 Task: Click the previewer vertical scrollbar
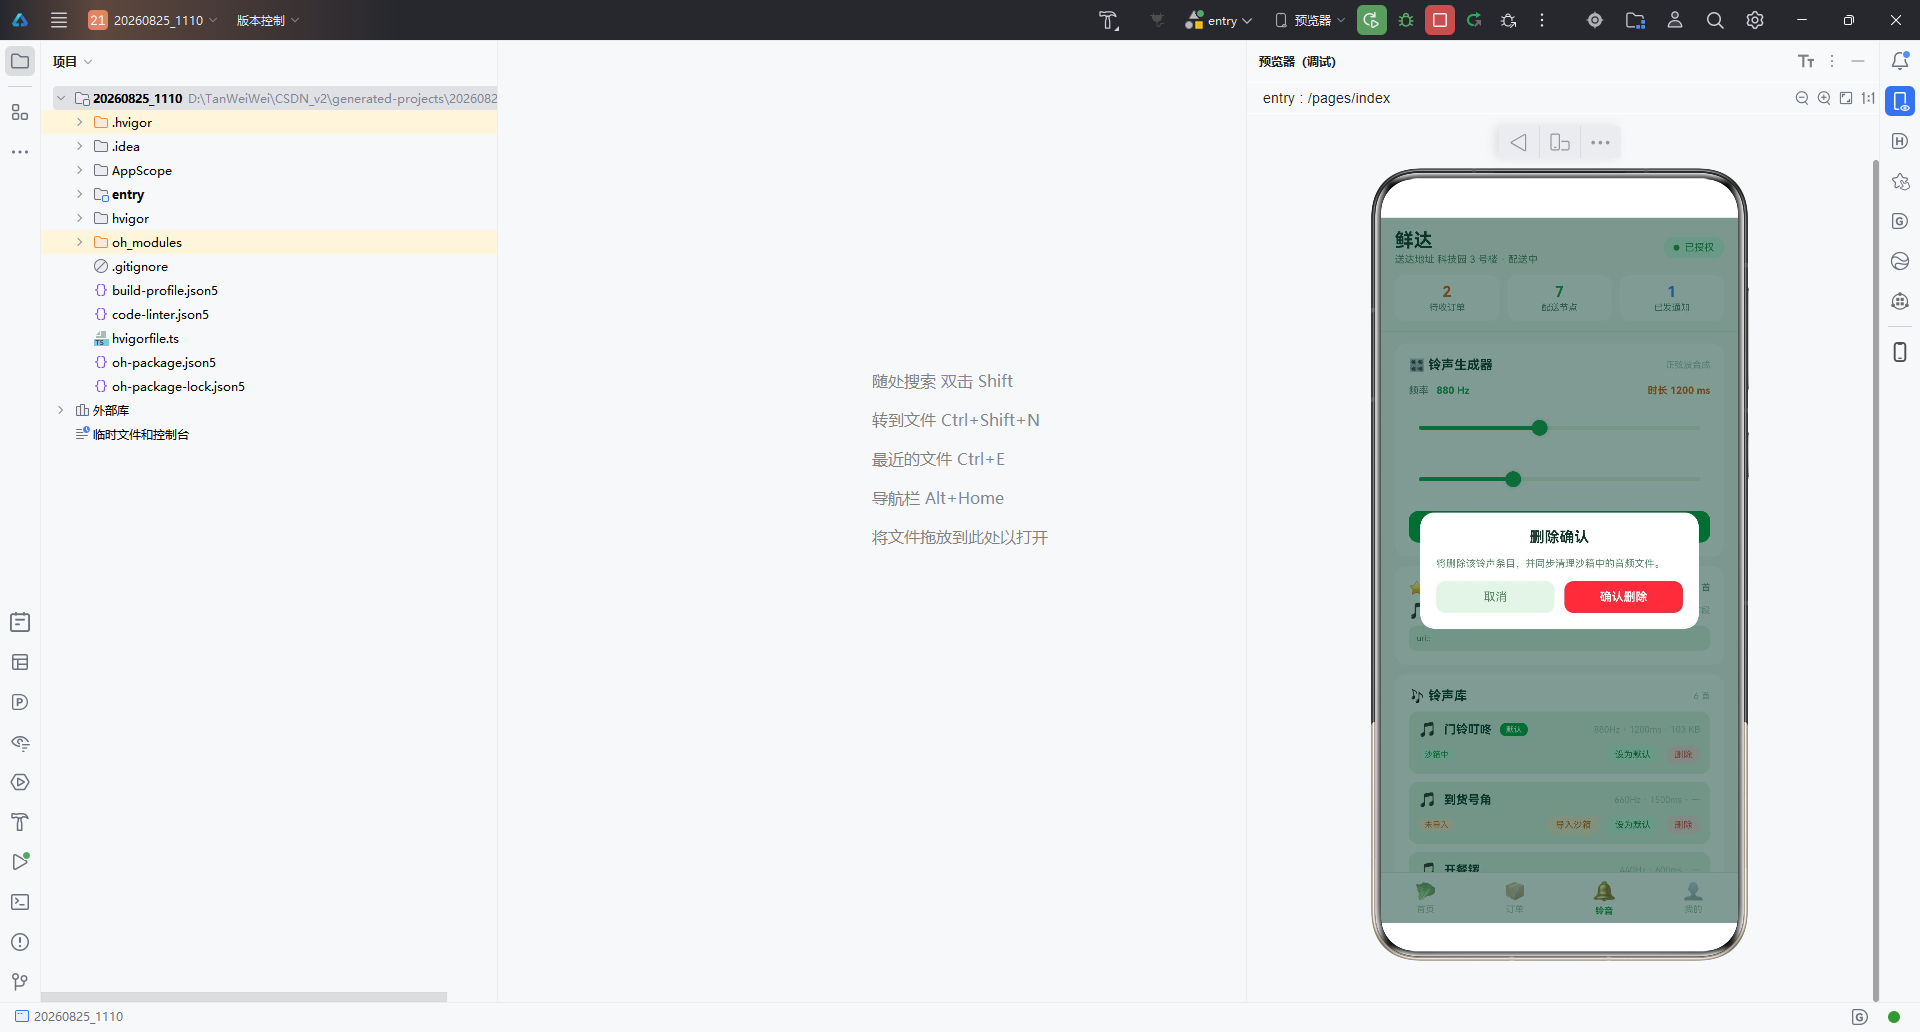1876,580
